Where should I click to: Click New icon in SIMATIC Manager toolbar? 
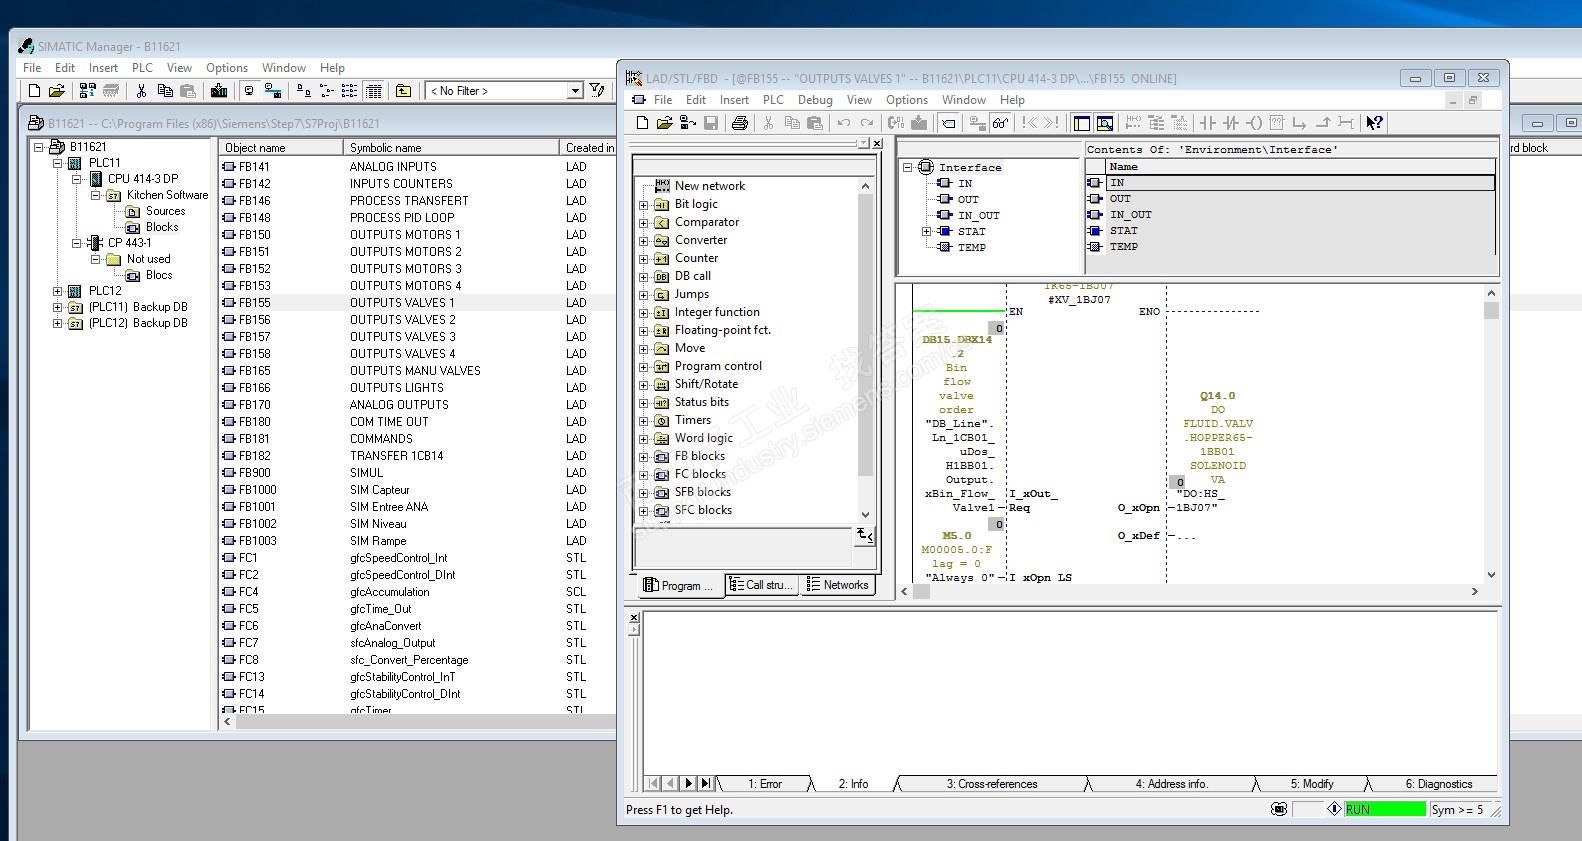(x=34, y=91)
